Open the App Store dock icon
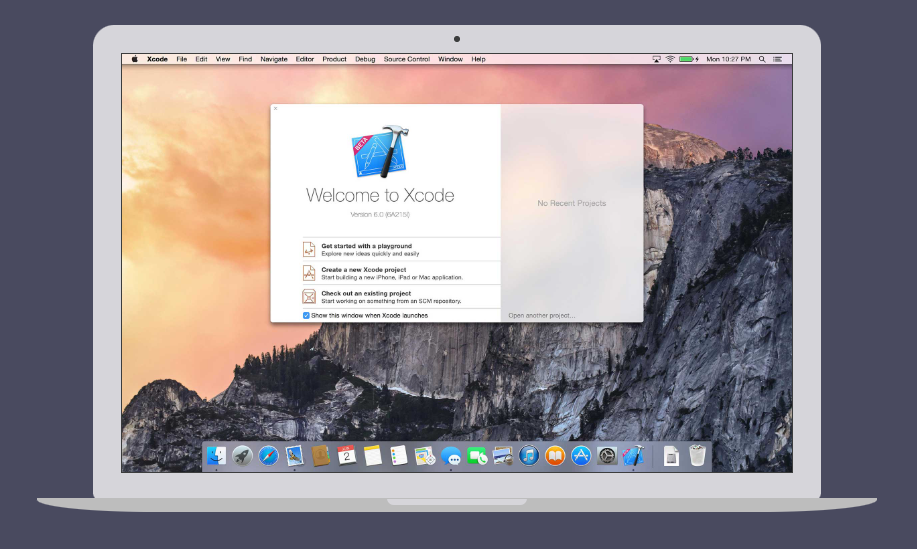917x549 pixels. pyautogui.click(x=581, y=455)
